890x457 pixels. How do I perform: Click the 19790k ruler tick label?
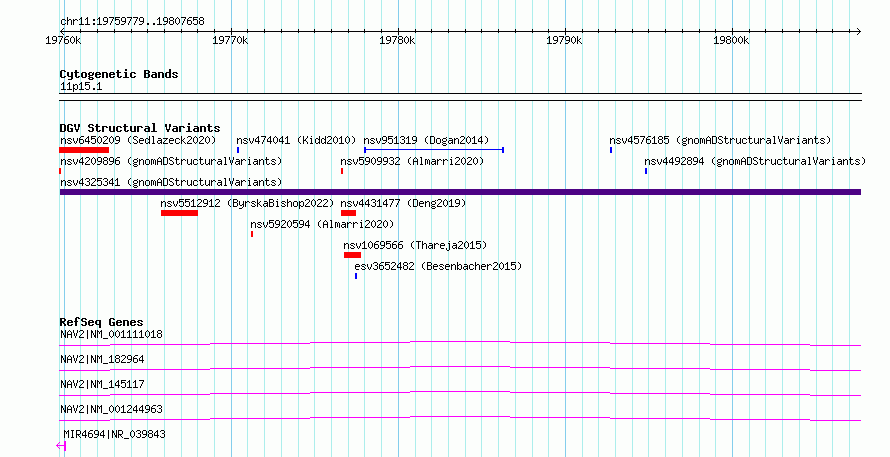[564, 40]
